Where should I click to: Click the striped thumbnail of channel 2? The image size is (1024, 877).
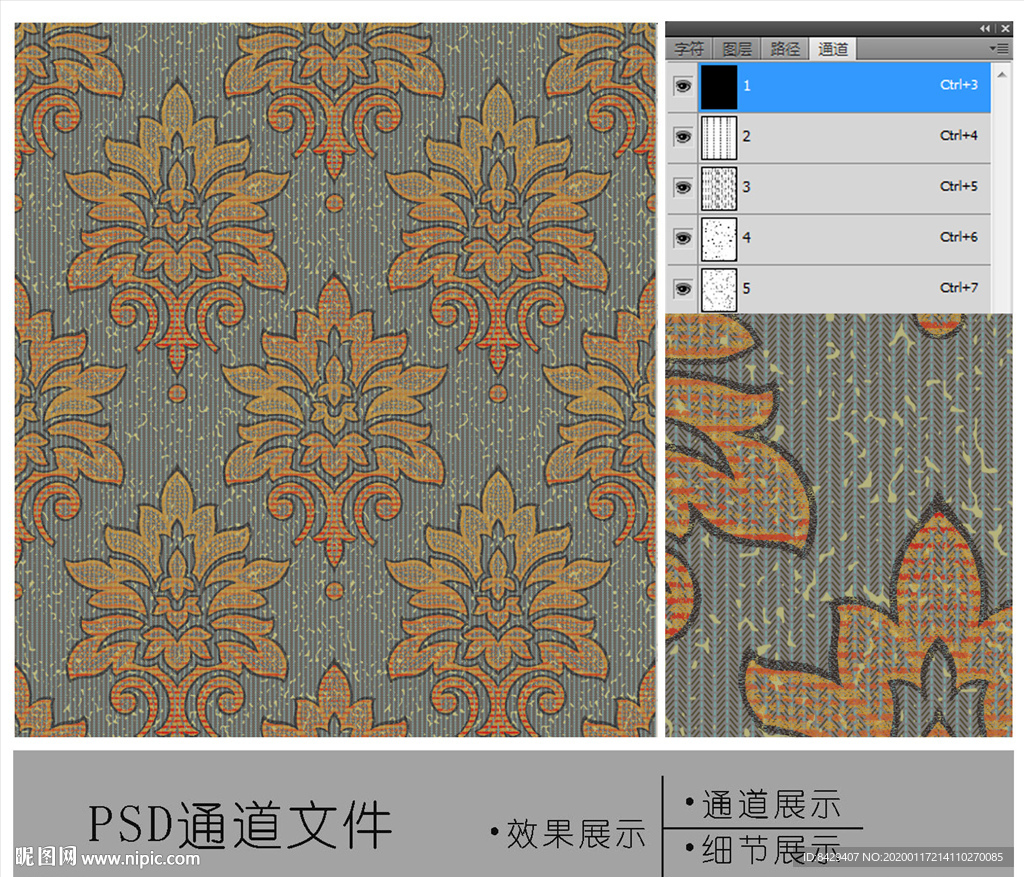[718, 137]
